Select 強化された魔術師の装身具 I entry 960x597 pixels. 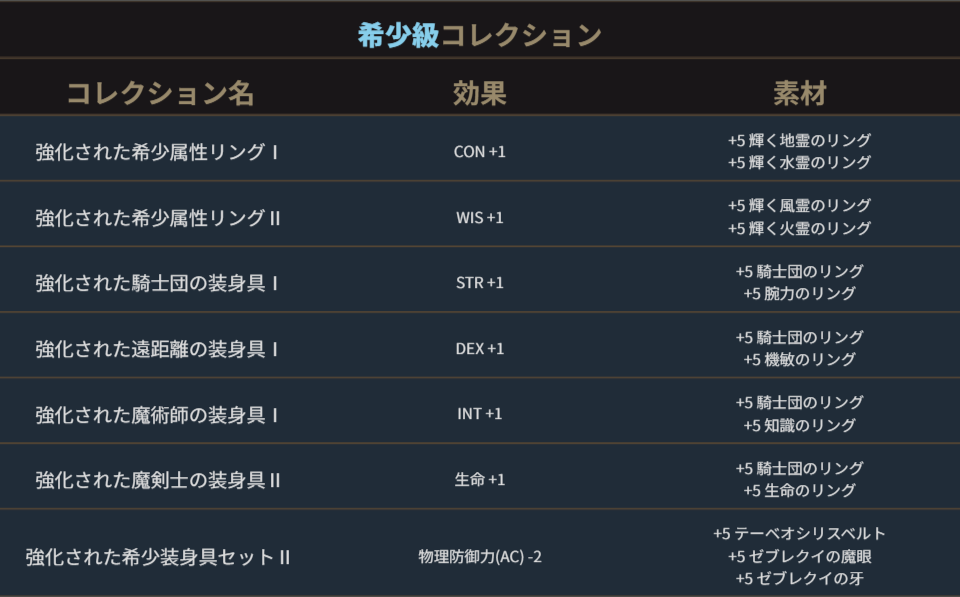157,414
